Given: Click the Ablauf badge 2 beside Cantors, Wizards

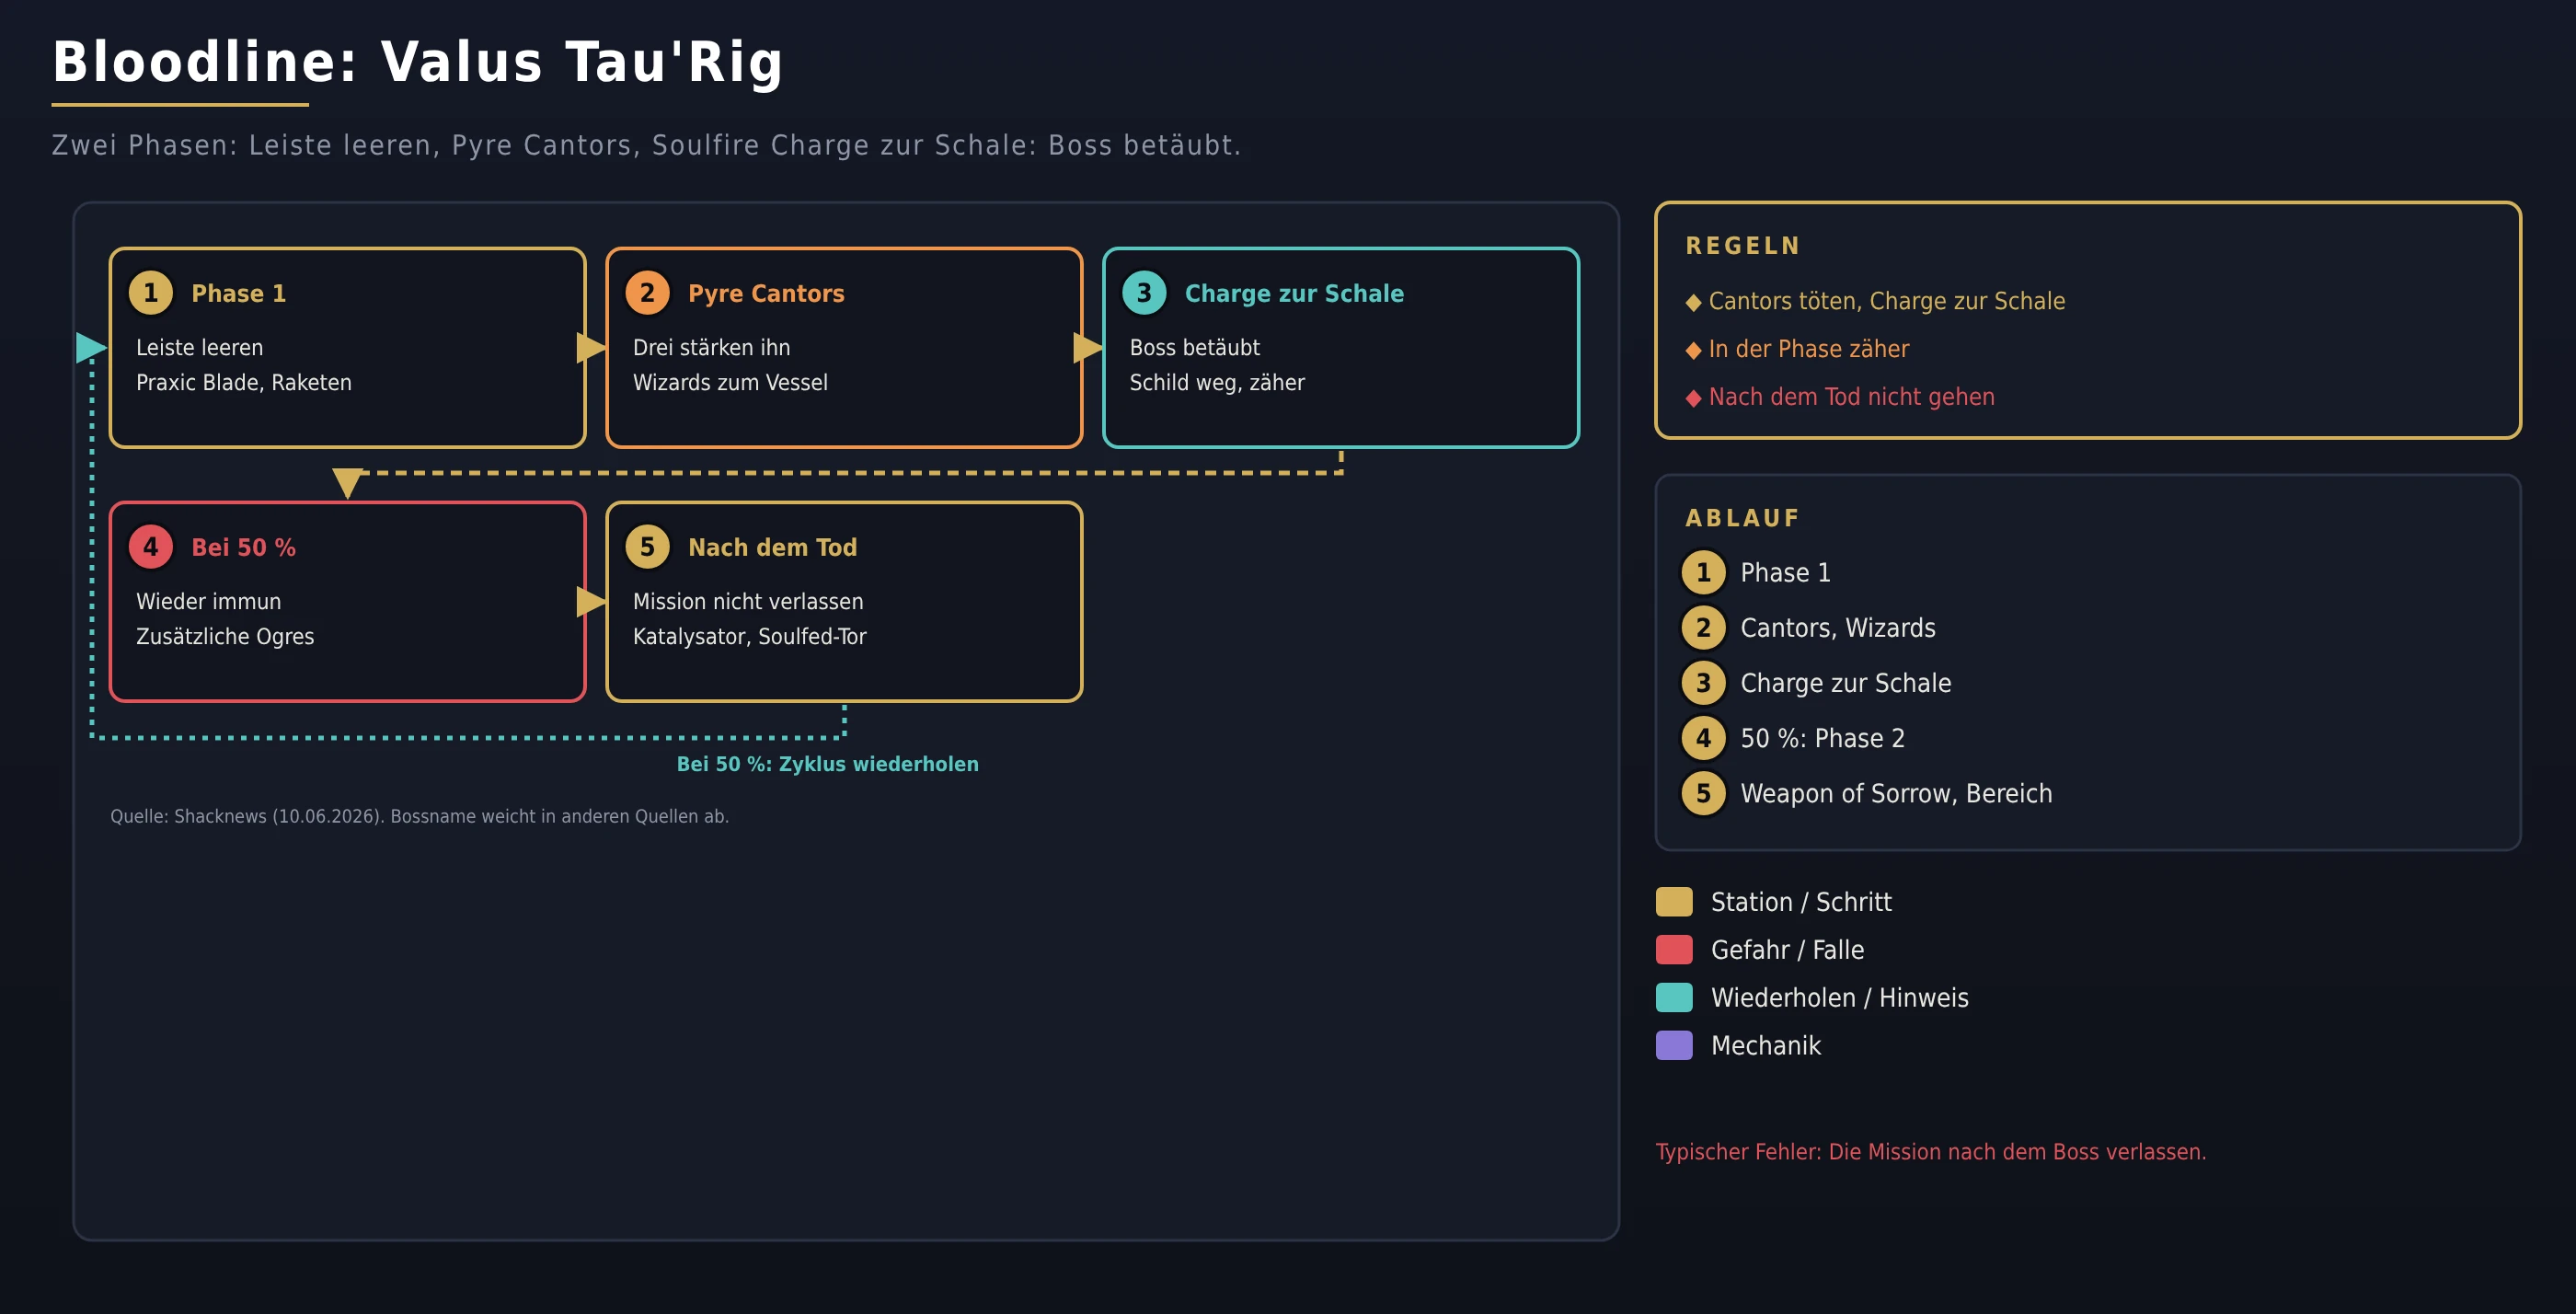Looking at the screenshot, I should click(x=1703, y=628).
